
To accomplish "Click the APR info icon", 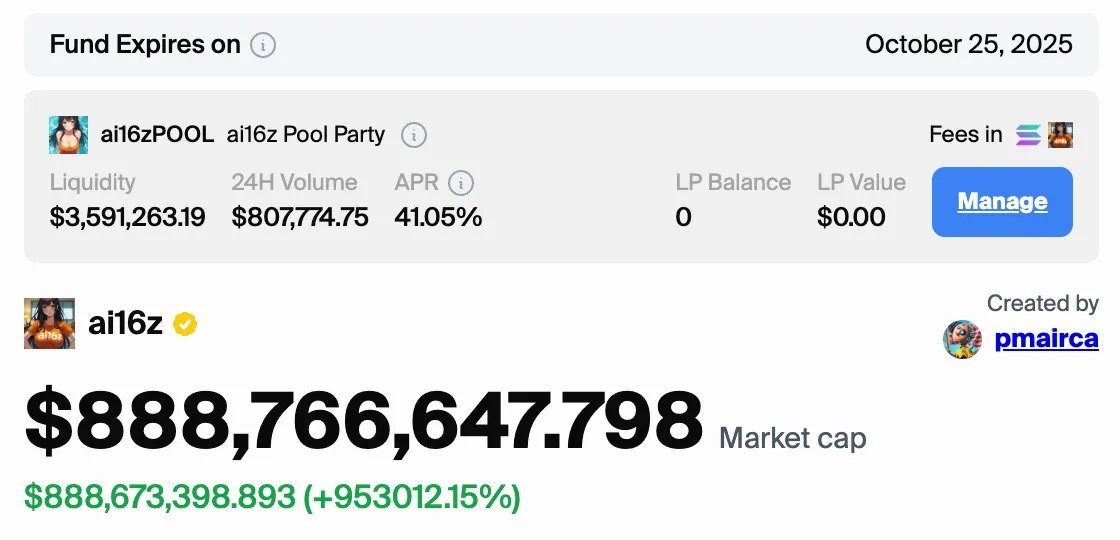I will tap(461, 183).
